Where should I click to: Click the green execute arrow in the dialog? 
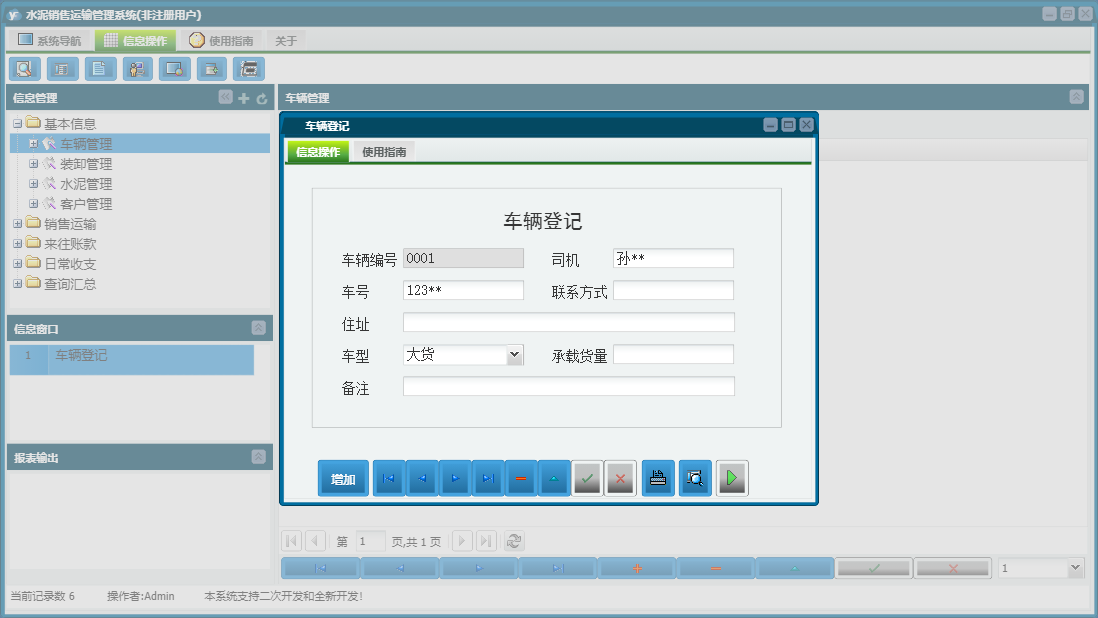pyautogui.click(x=729, y=478)
